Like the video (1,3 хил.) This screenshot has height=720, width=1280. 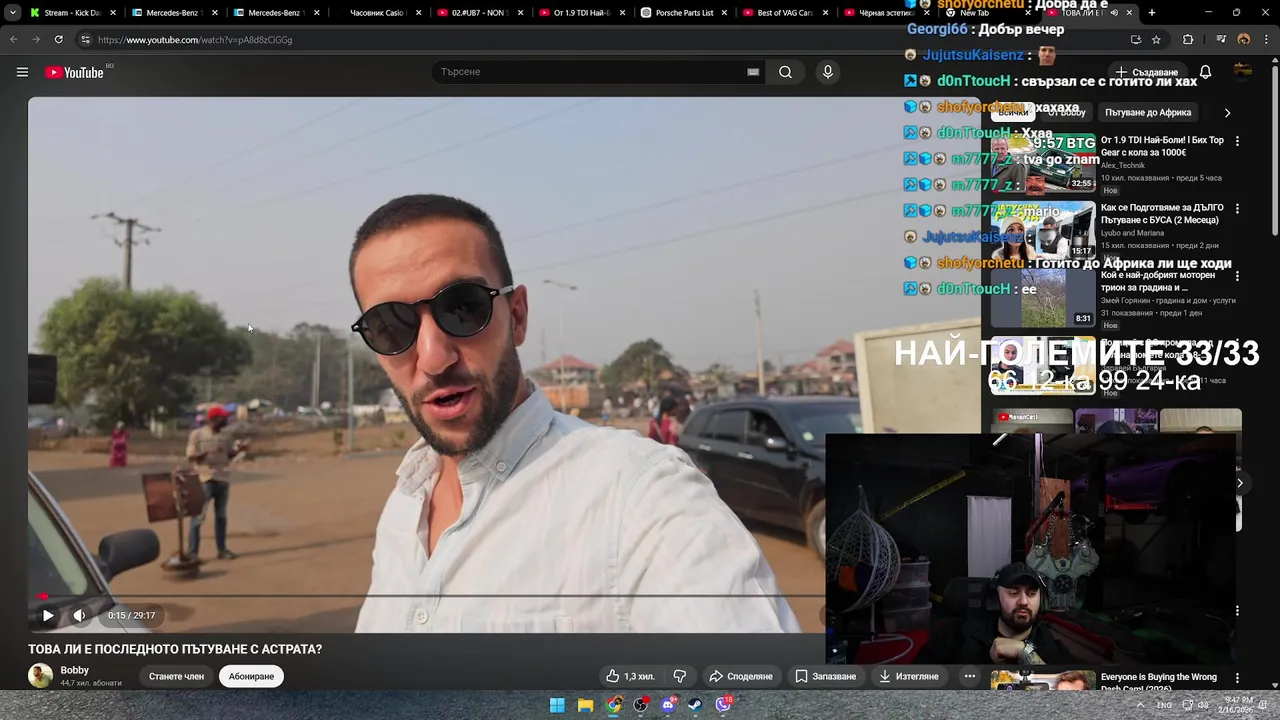pos(630,676)
